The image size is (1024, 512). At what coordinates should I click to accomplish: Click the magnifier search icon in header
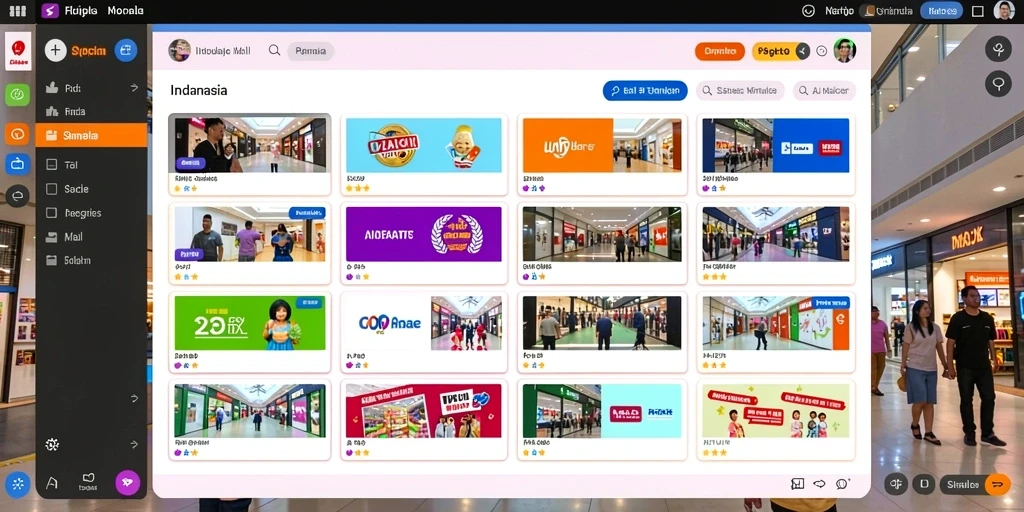[x=275, y=50]
